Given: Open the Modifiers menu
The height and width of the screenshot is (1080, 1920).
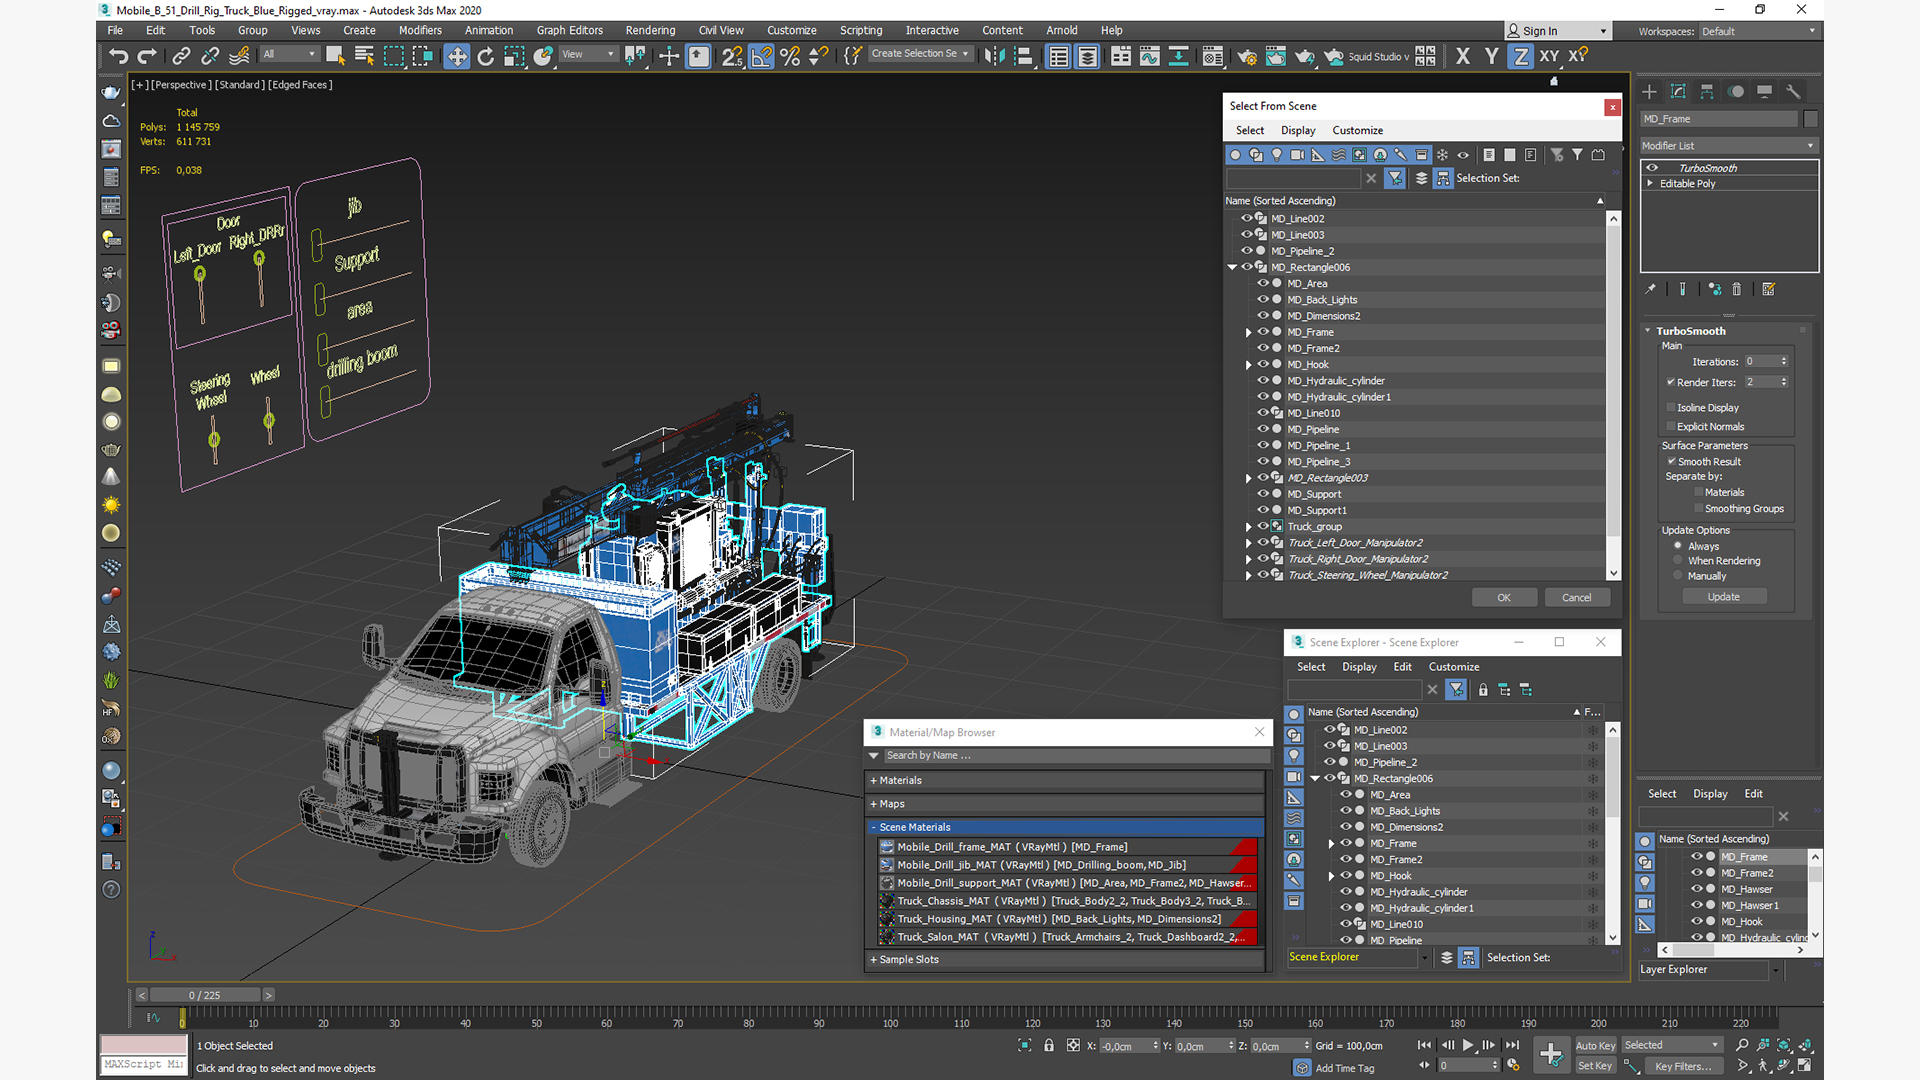Looking at the screenshot, I should tap(419, 30).
